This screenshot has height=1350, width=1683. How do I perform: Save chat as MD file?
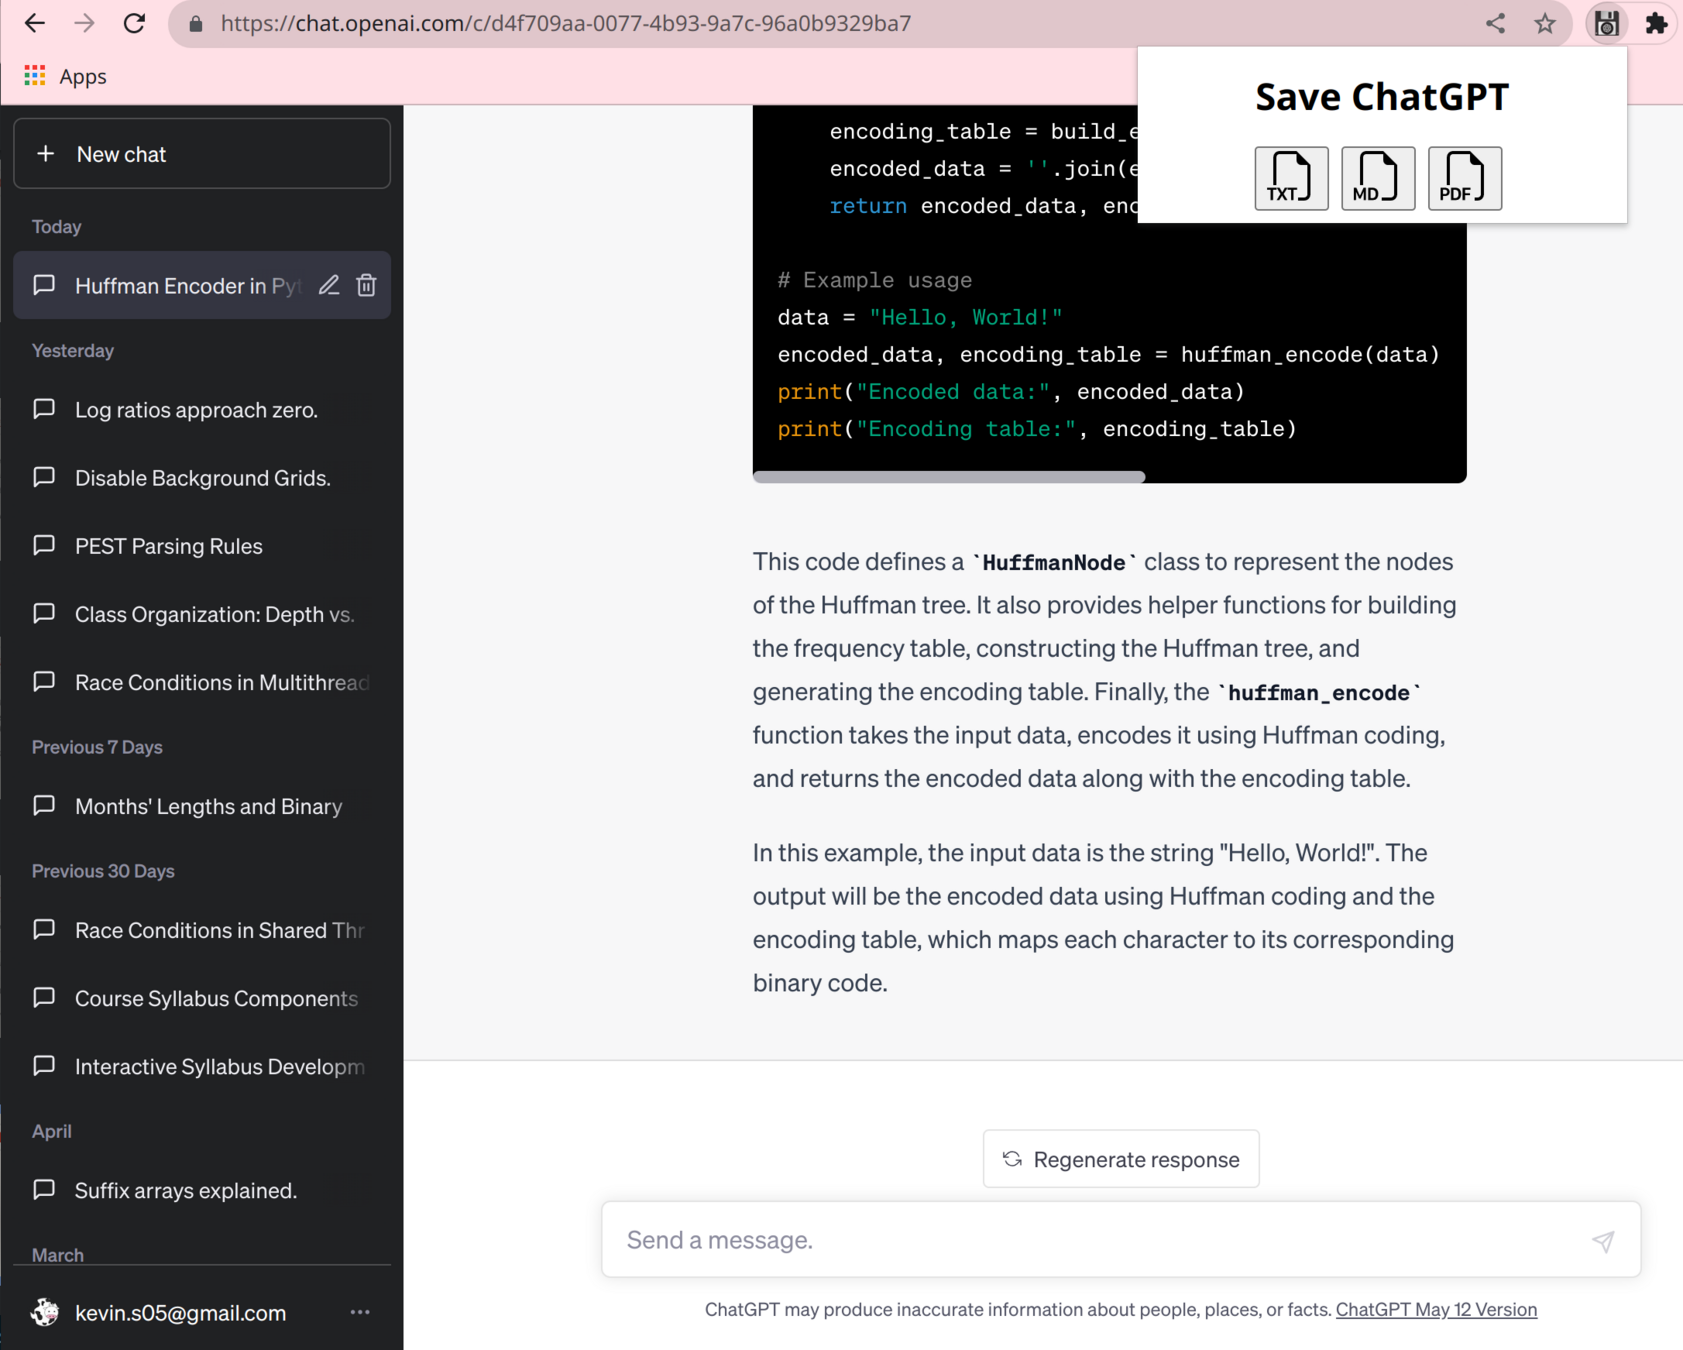pyautogui.click(x=1378, y=178)
